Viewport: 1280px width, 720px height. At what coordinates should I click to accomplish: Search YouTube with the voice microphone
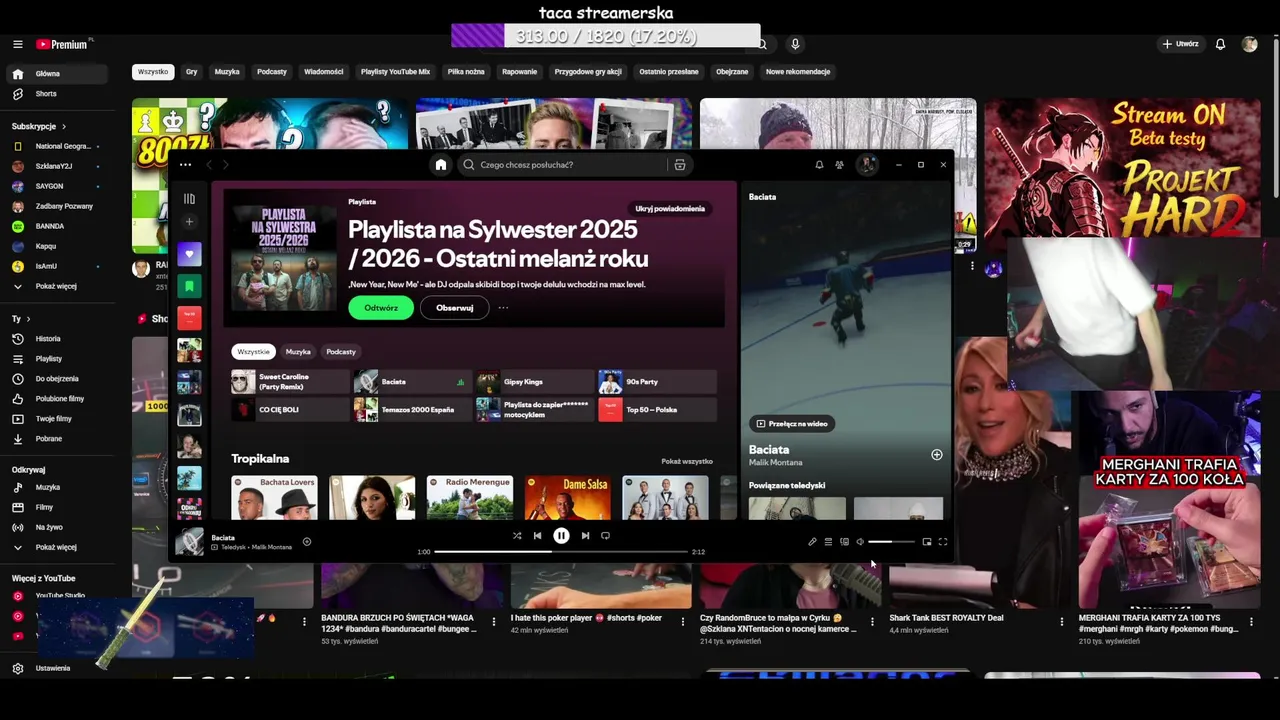(x=795, y=44)
